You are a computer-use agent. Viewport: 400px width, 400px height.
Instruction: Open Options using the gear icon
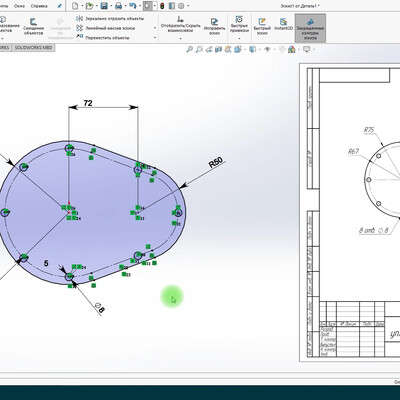click(181, 6)
